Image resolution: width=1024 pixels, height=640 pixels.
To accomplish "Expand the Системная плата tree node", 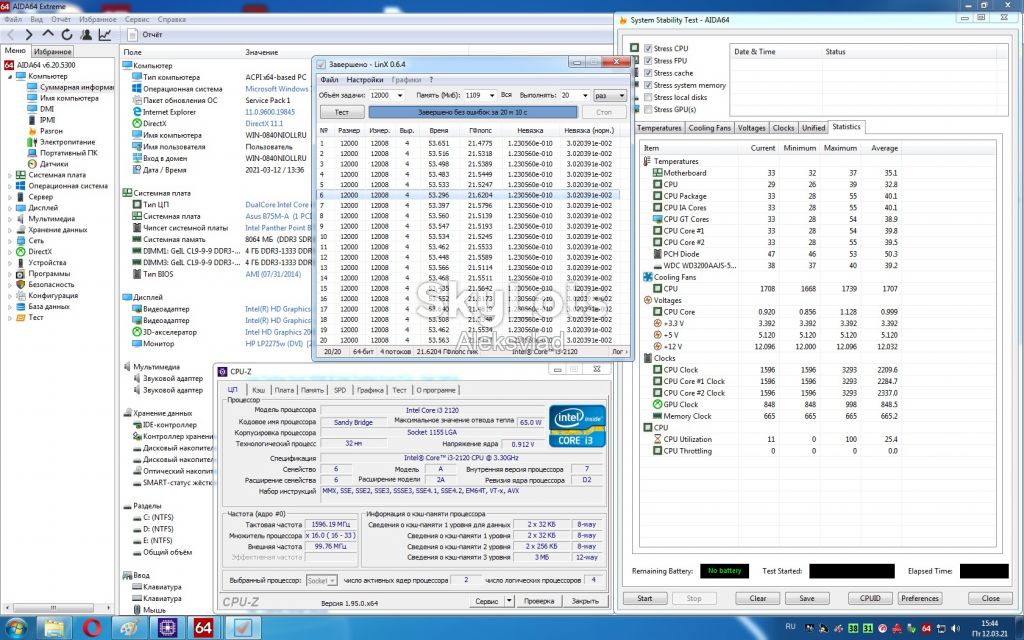I will pyautogui.click(x=10, y=175).
